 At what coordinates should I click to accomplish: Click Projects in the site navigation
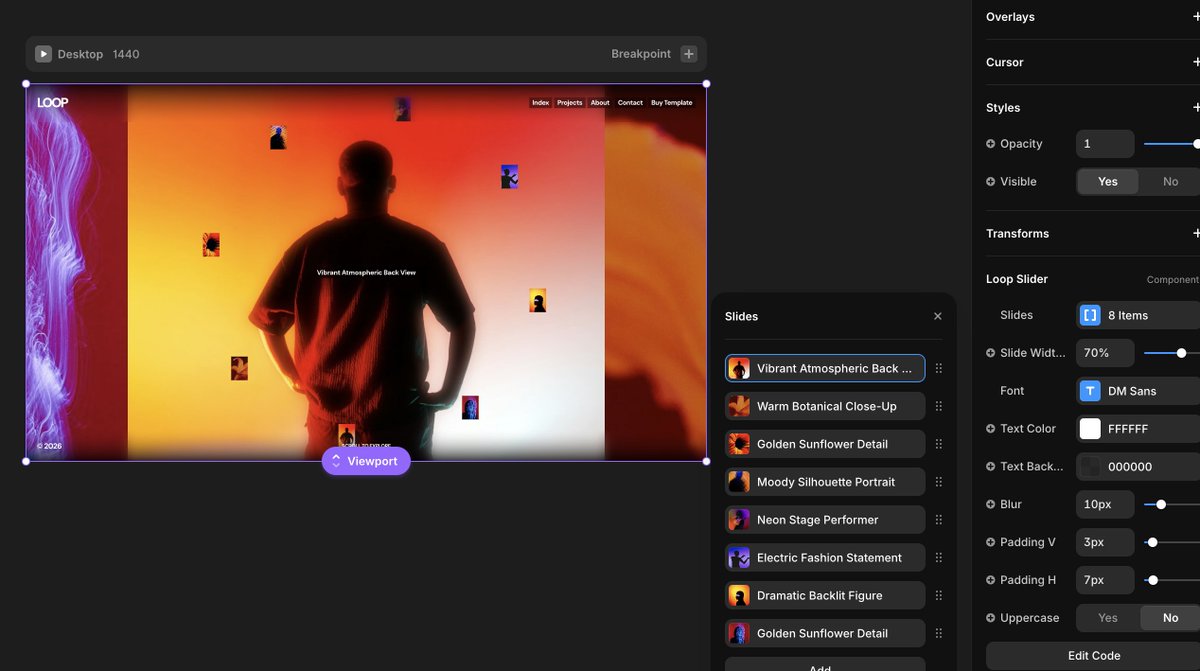(x=570, y=103)
